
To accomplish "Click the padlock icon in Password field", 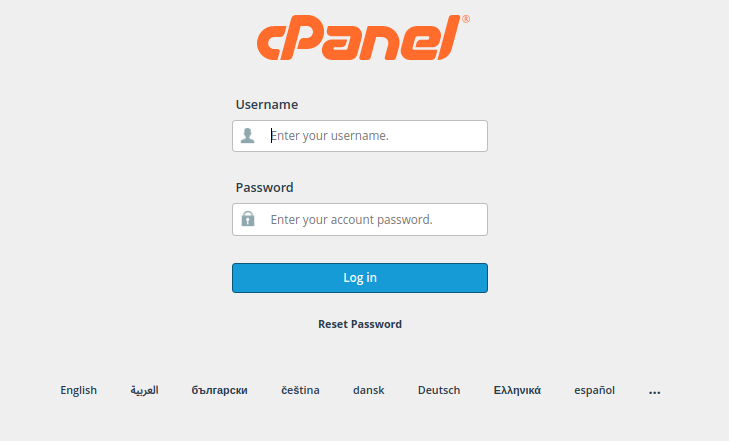I will point(248,219).
